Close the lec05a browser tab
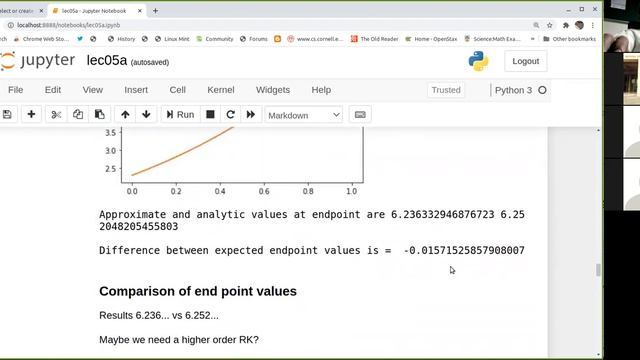This screenshot has width=640, height=360. [x=140, y=11]
